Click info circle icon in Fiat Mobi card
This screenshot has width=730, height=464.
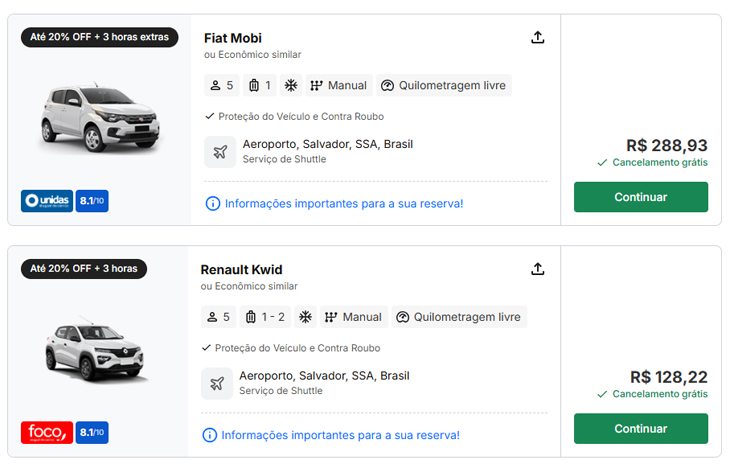213,203
